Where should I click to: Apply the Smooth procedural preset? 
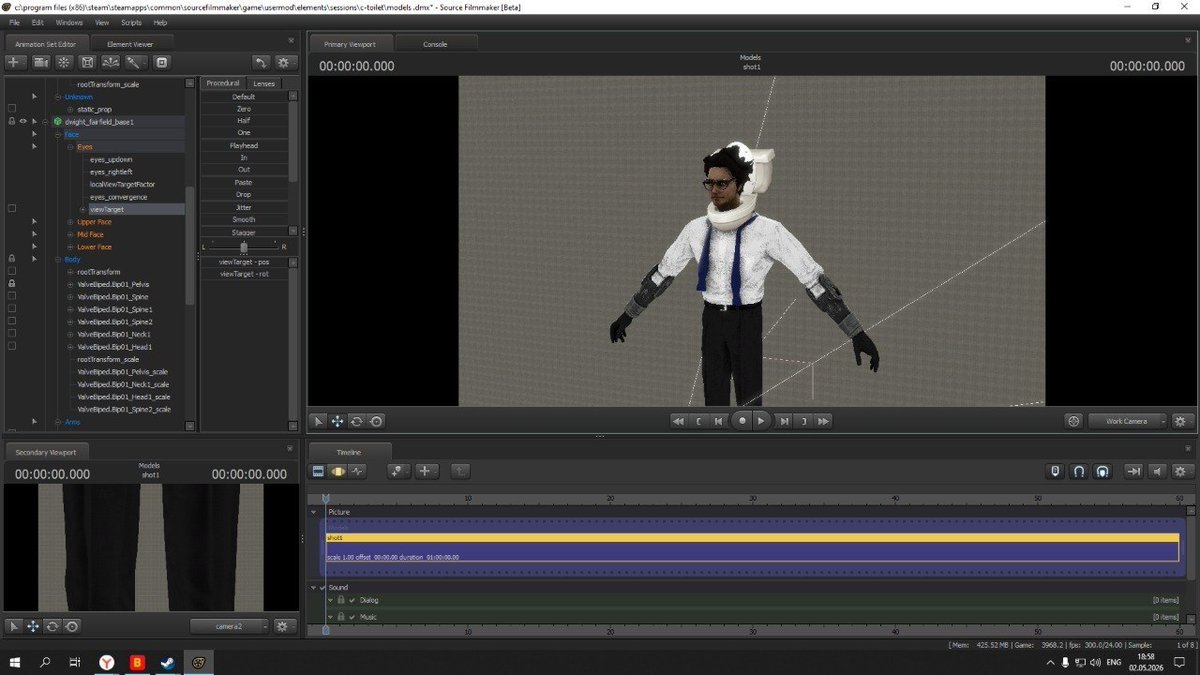(244, 219)
